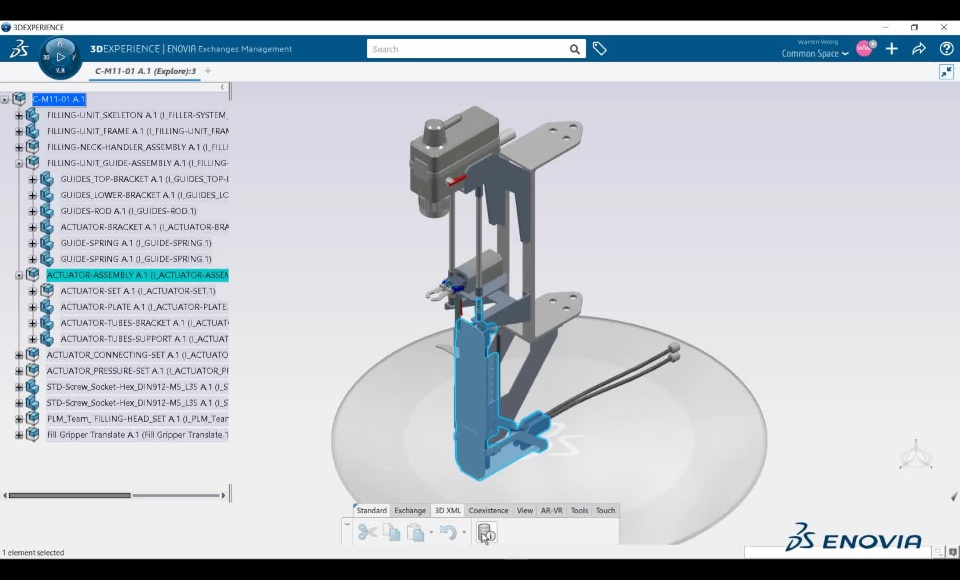Open the Undo history dropdown arrow
The height and width of the screenshot is (580, 960).
coord(463,532)
